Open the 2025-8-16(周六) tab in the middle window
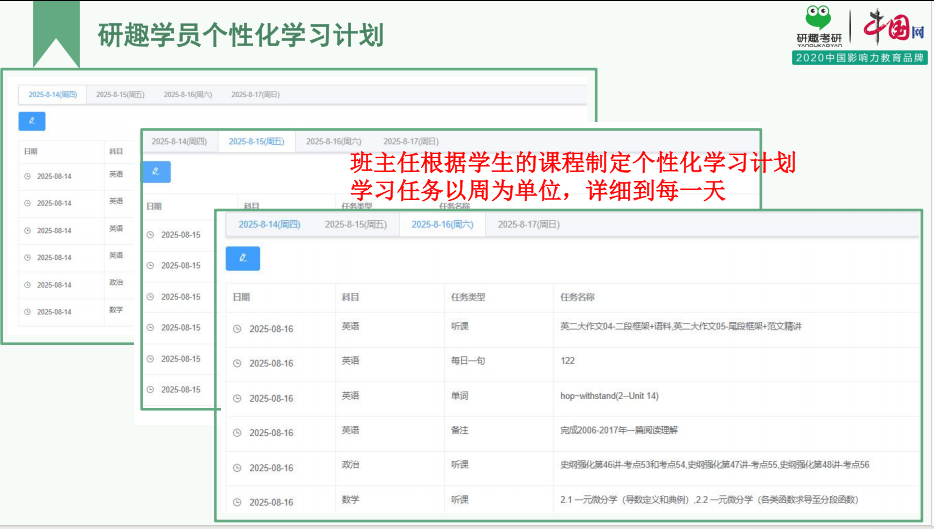The height and width of the screenshot is (529, 934). (334, 142)
